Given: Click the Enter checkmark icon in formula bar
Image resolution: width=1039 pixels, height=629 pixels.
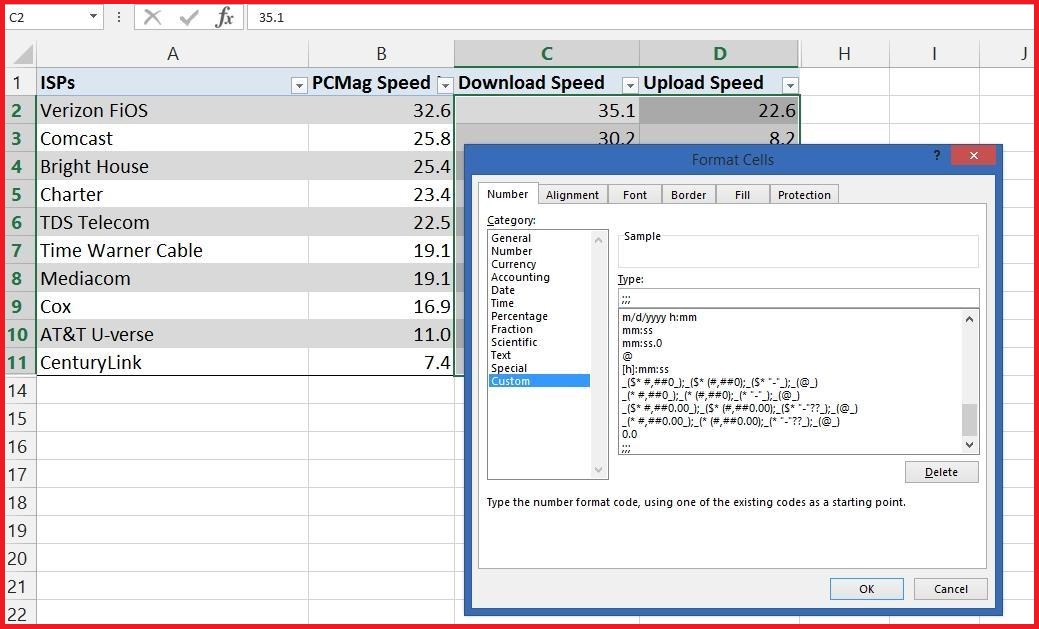Looking at the screenshot, I should (189, 17).
